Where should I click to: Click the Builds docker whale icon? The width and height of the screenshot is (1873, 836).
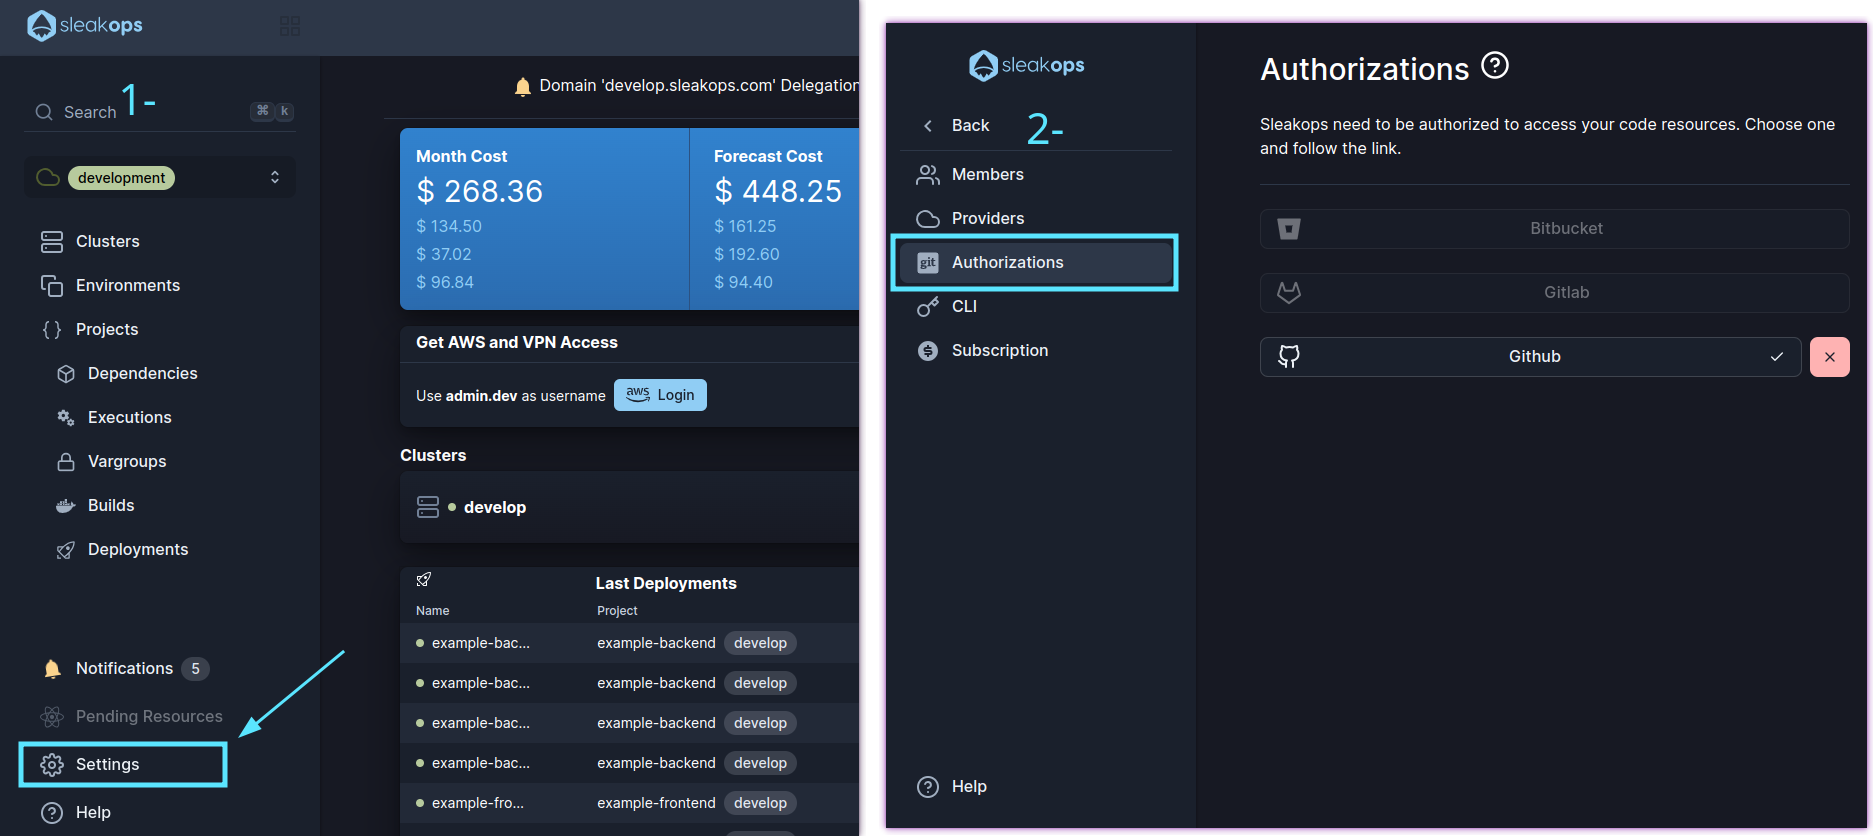click(x=66, y=505)
